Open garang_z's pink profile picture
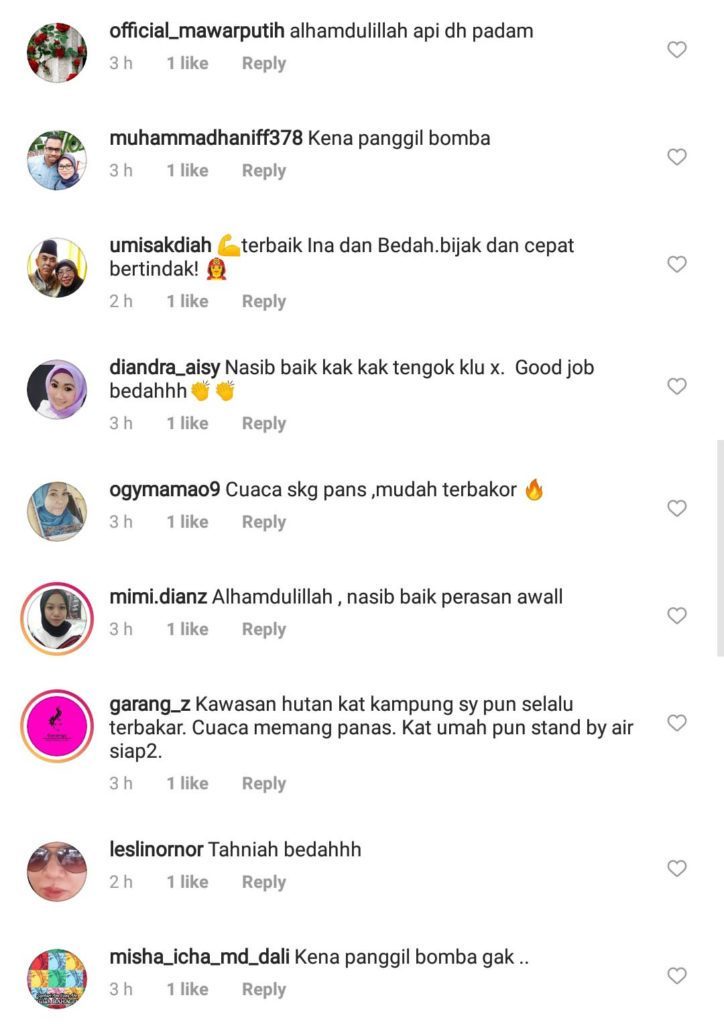724x1024 pixels. pos(57,726)
